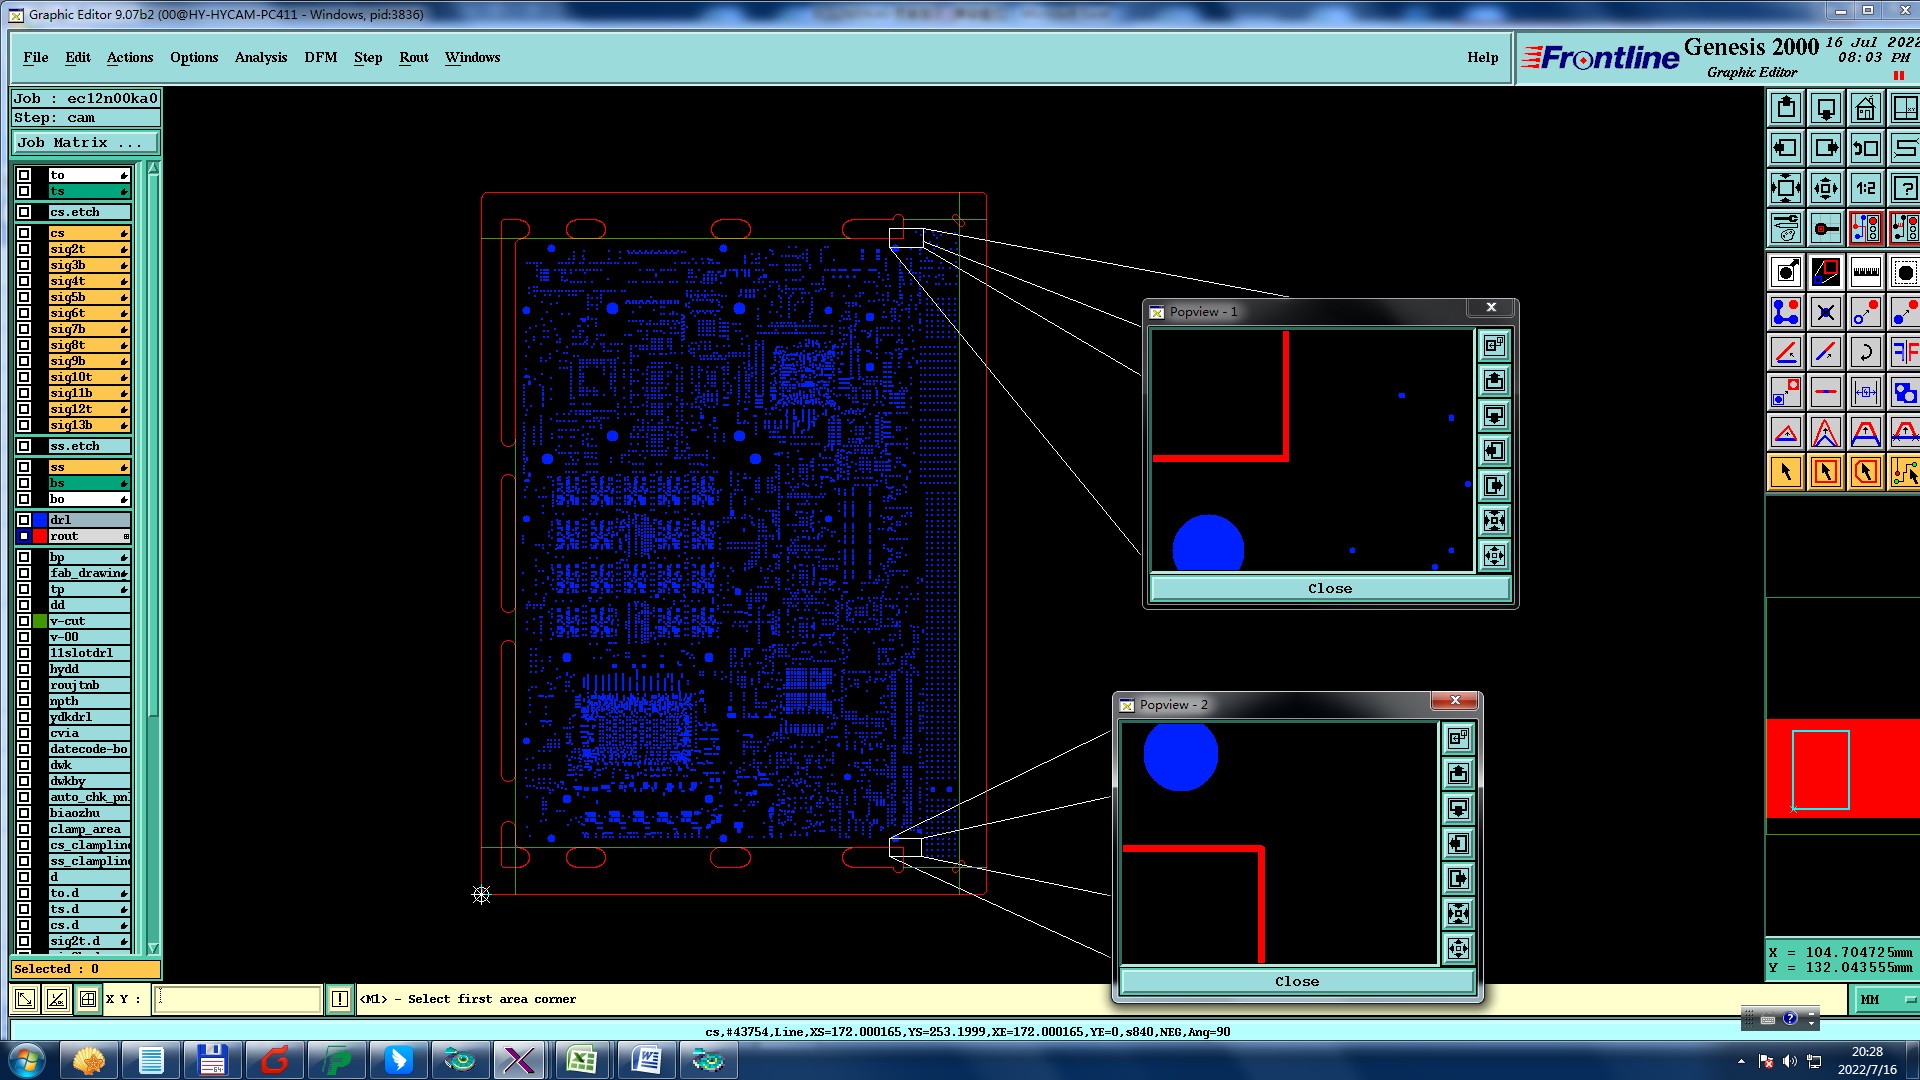
Task: Click the Home view icon in toolbar
Action: coord(1865,108)
